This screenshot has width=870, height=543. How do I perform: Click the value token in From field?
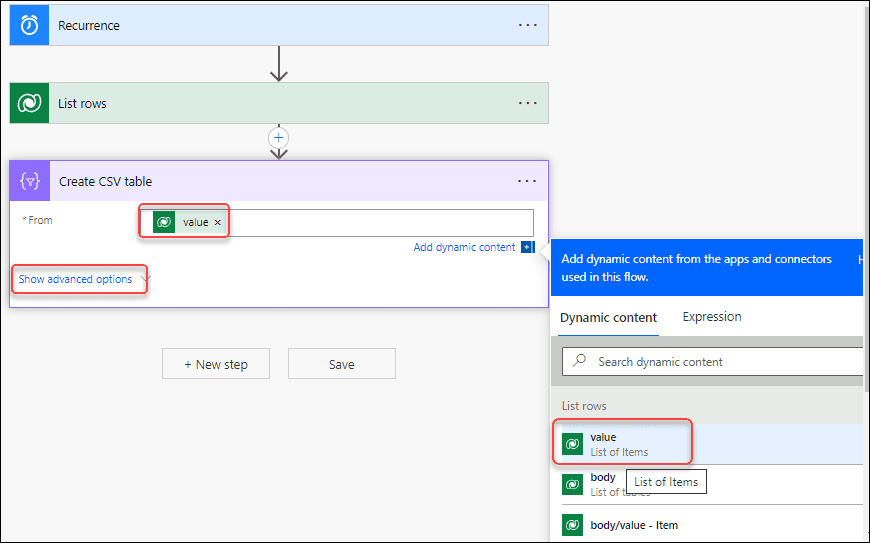point(190,222)
